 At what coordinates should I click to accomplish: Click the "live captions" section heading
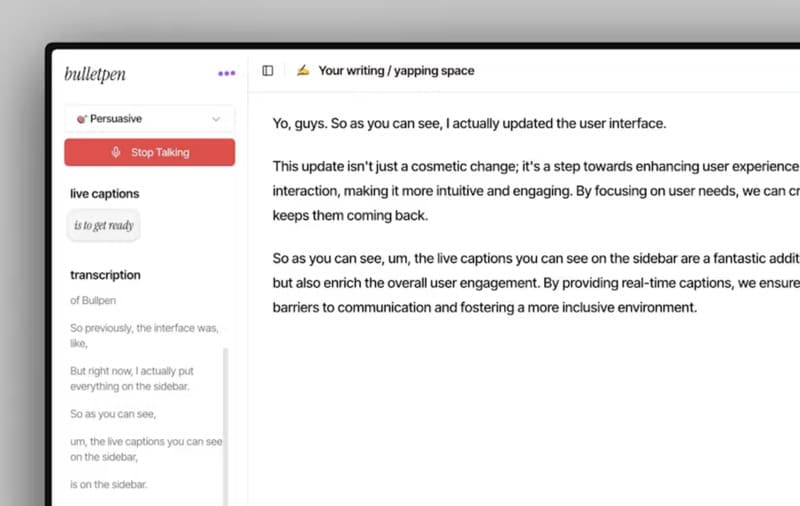click(105, 193)
